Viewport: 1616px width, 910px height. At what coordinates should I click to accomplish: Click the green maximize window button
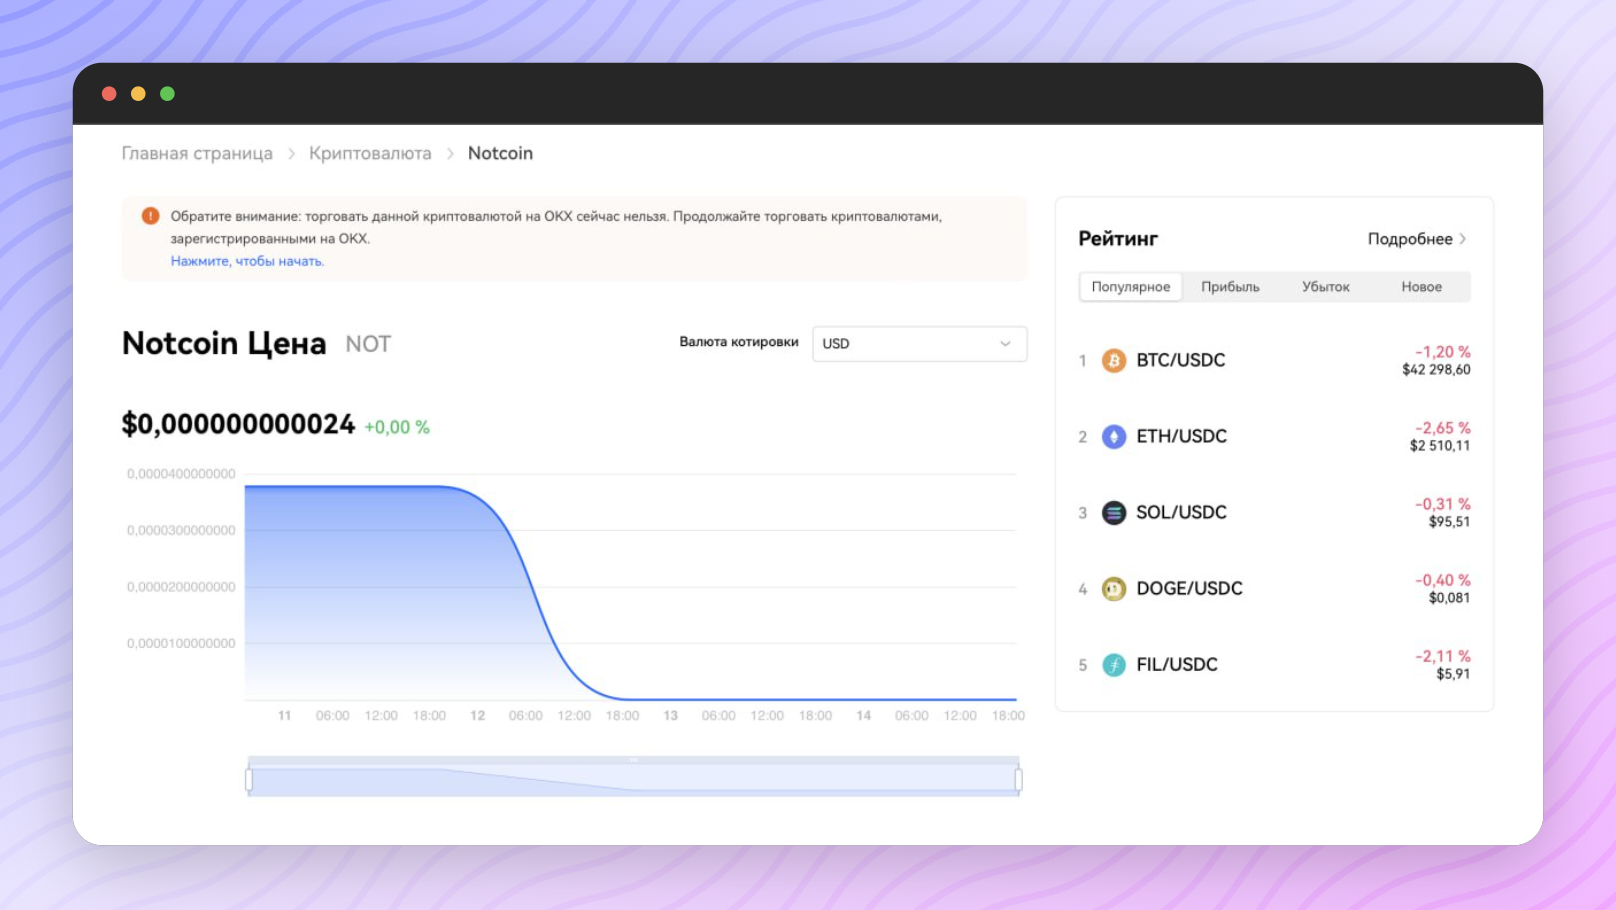167,94
